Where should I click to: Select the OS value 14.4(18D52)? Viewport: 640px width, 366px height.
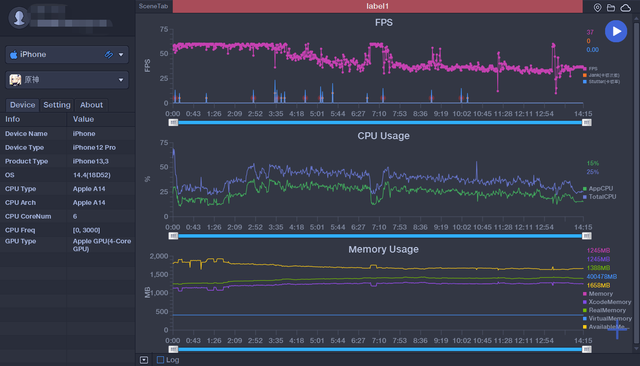click(91, 175)
